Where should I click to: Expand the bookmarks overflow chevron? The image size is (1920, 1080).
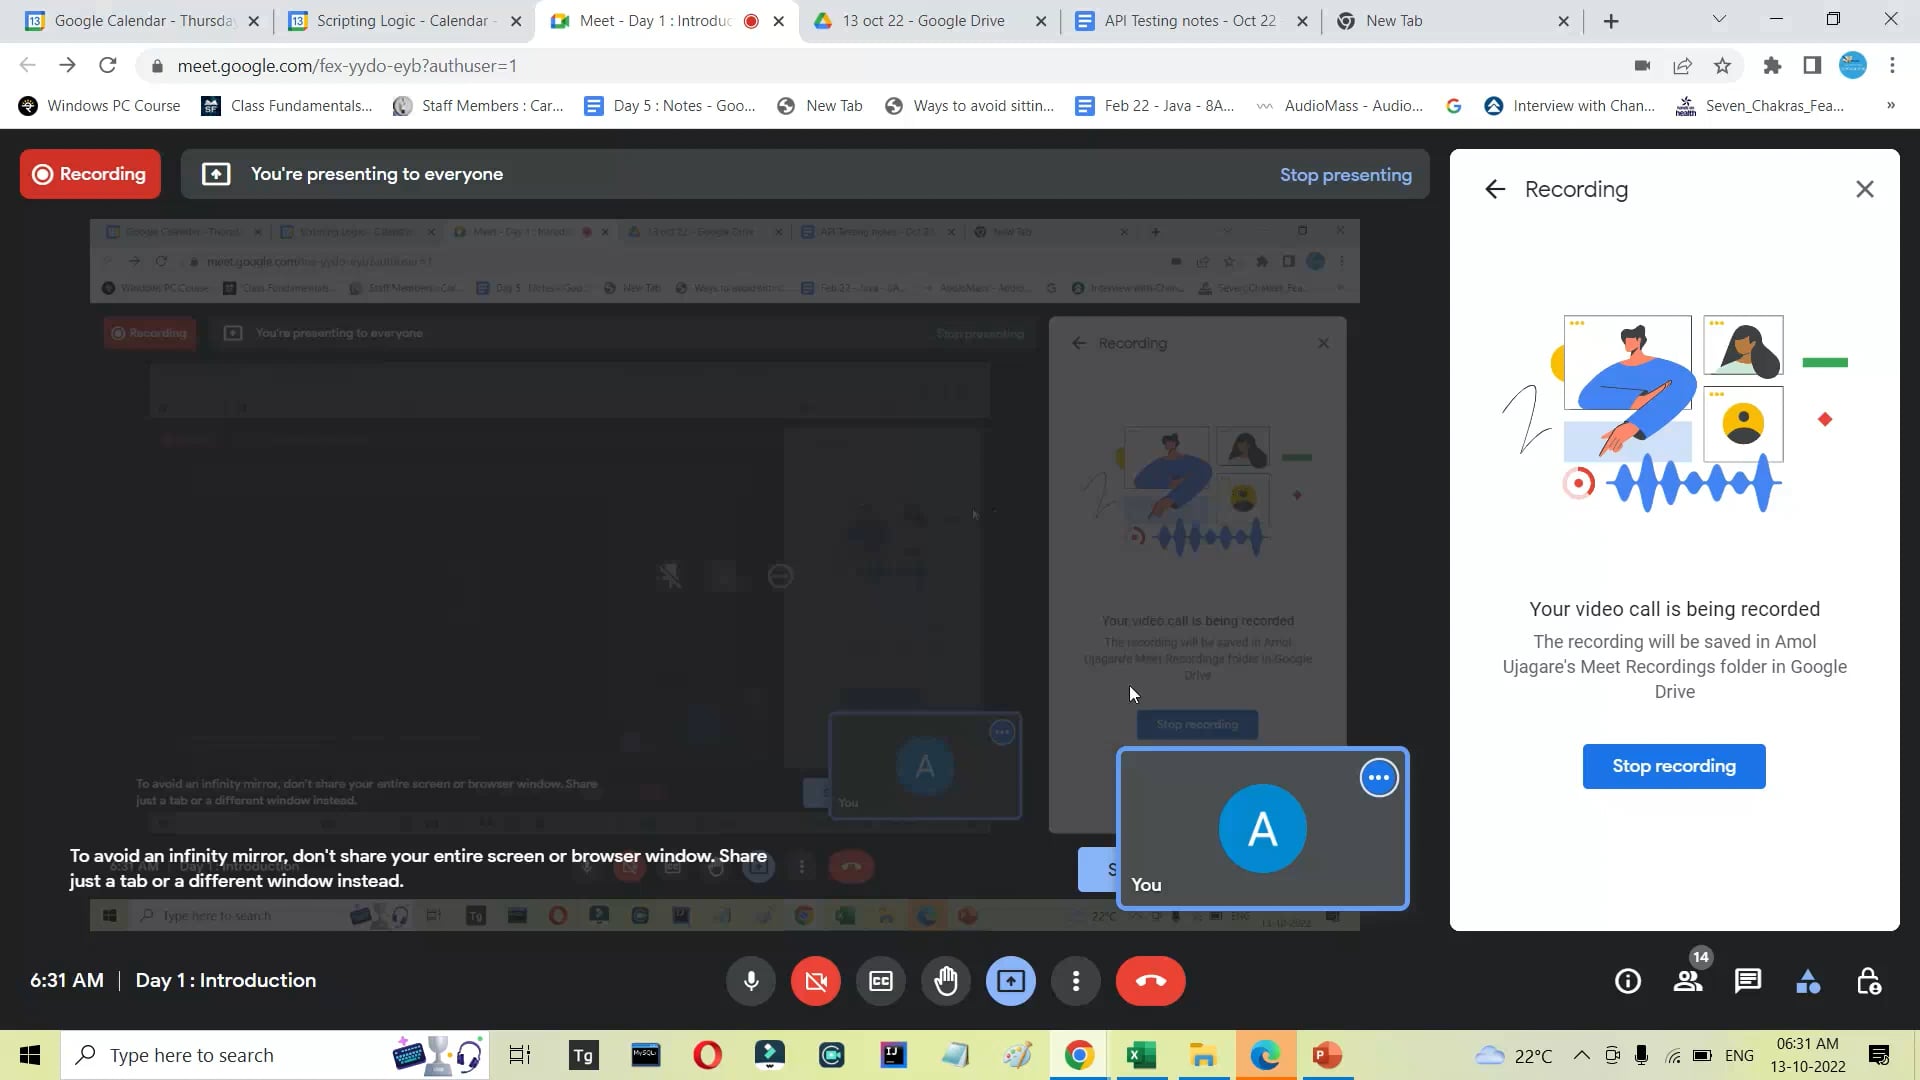[x=1891, y=105]
